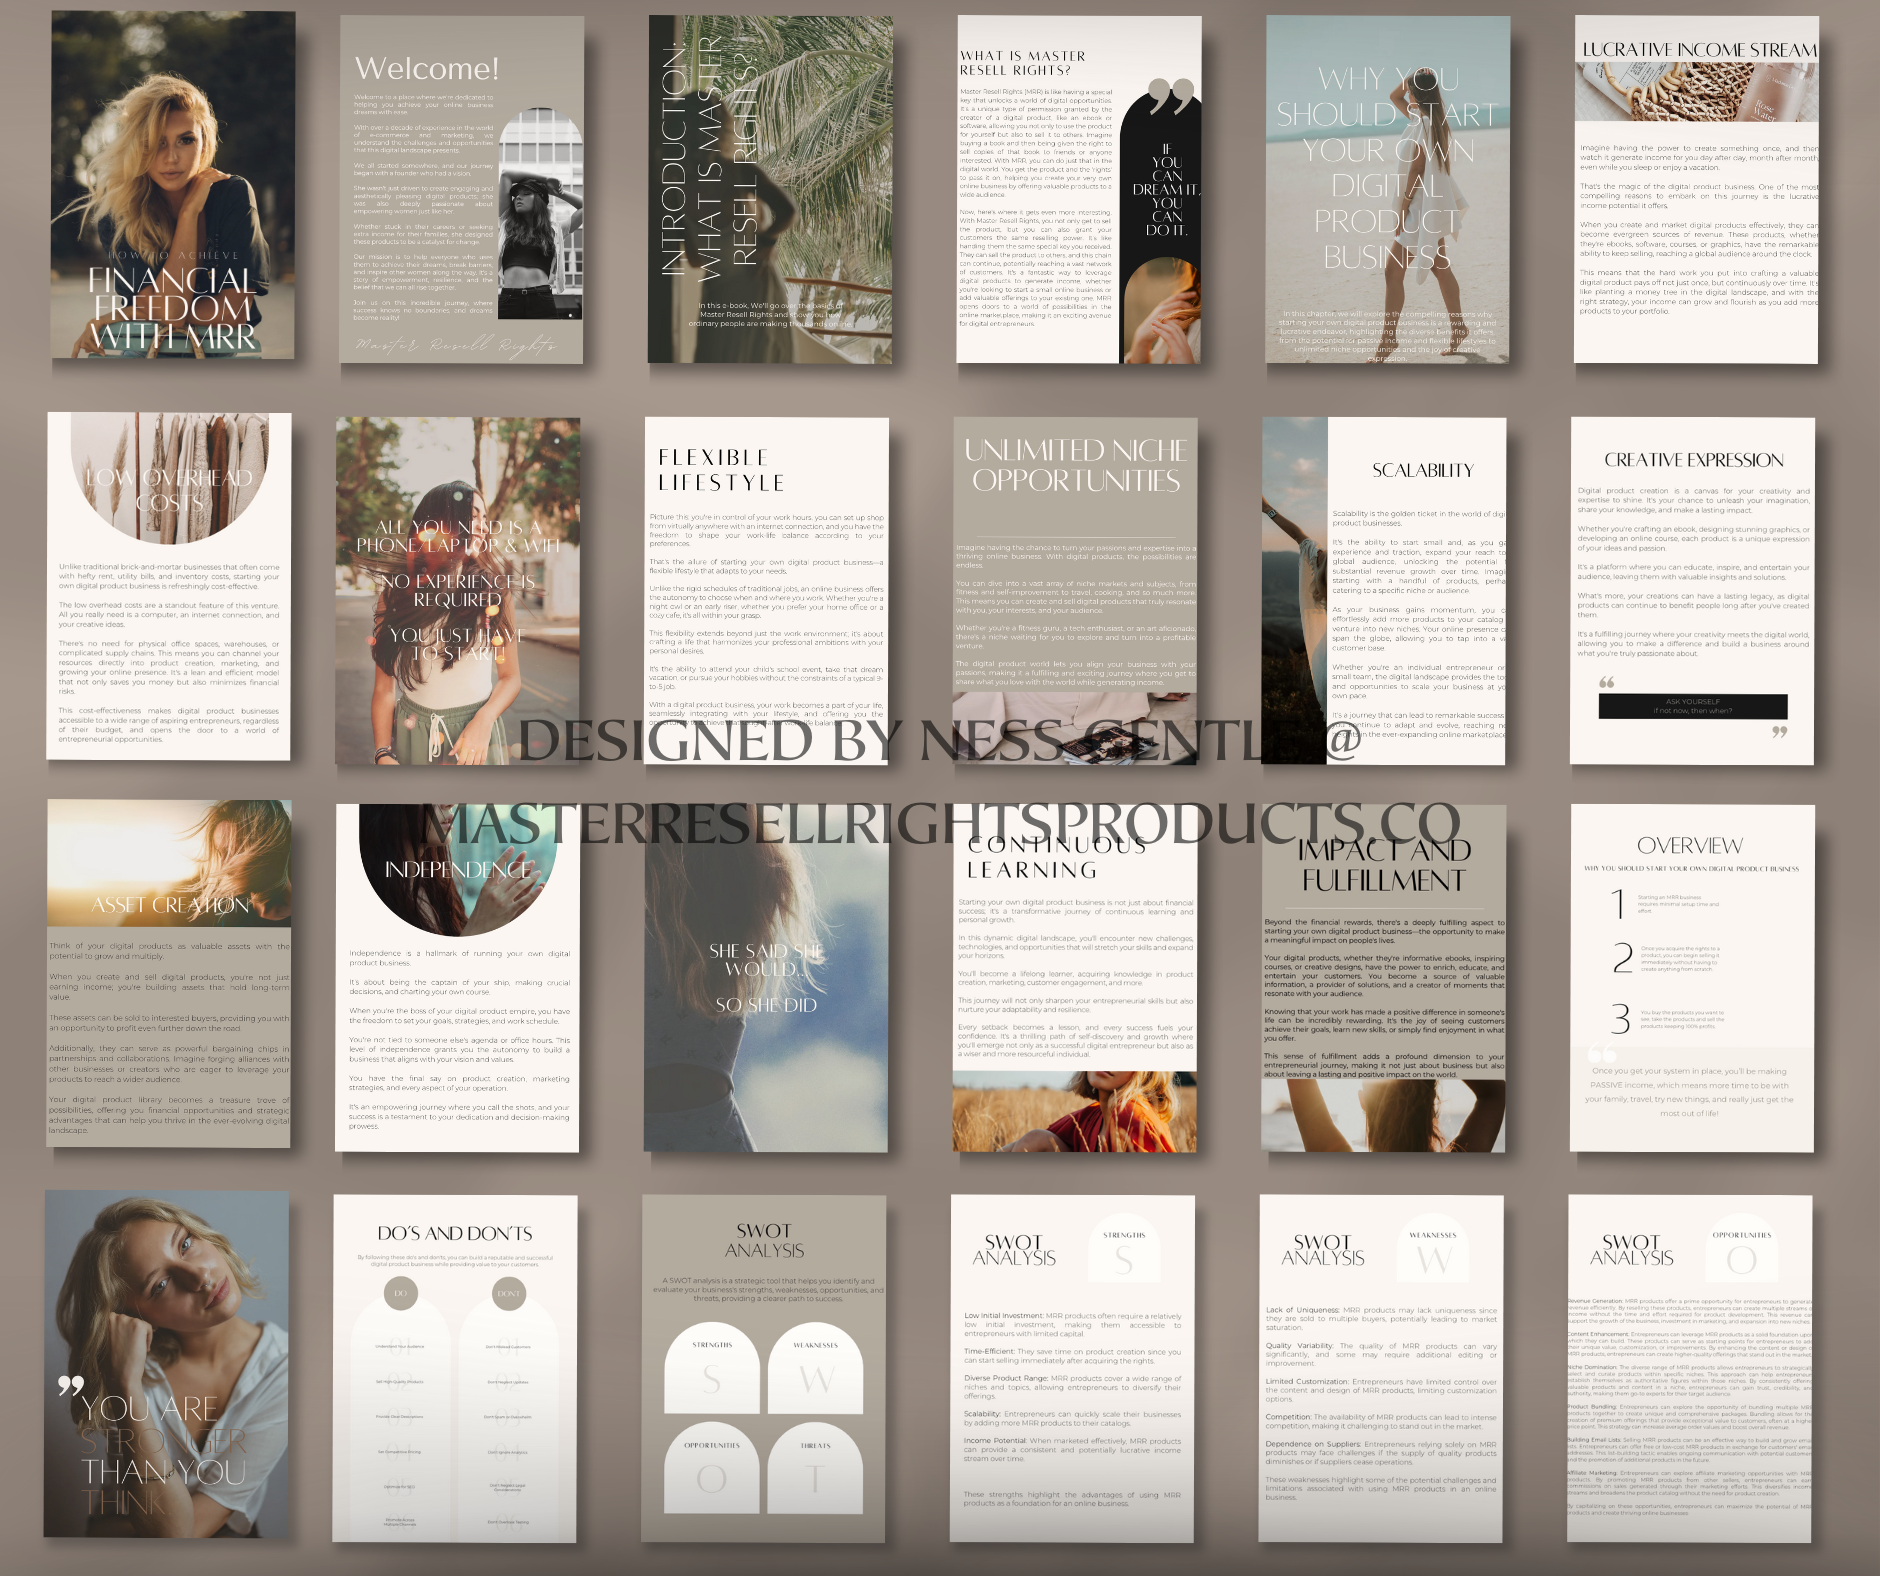Viewport: 1880px width, 1576px height.
Task: Select the Low Overhead Costs page
Action: coord(169,586)
